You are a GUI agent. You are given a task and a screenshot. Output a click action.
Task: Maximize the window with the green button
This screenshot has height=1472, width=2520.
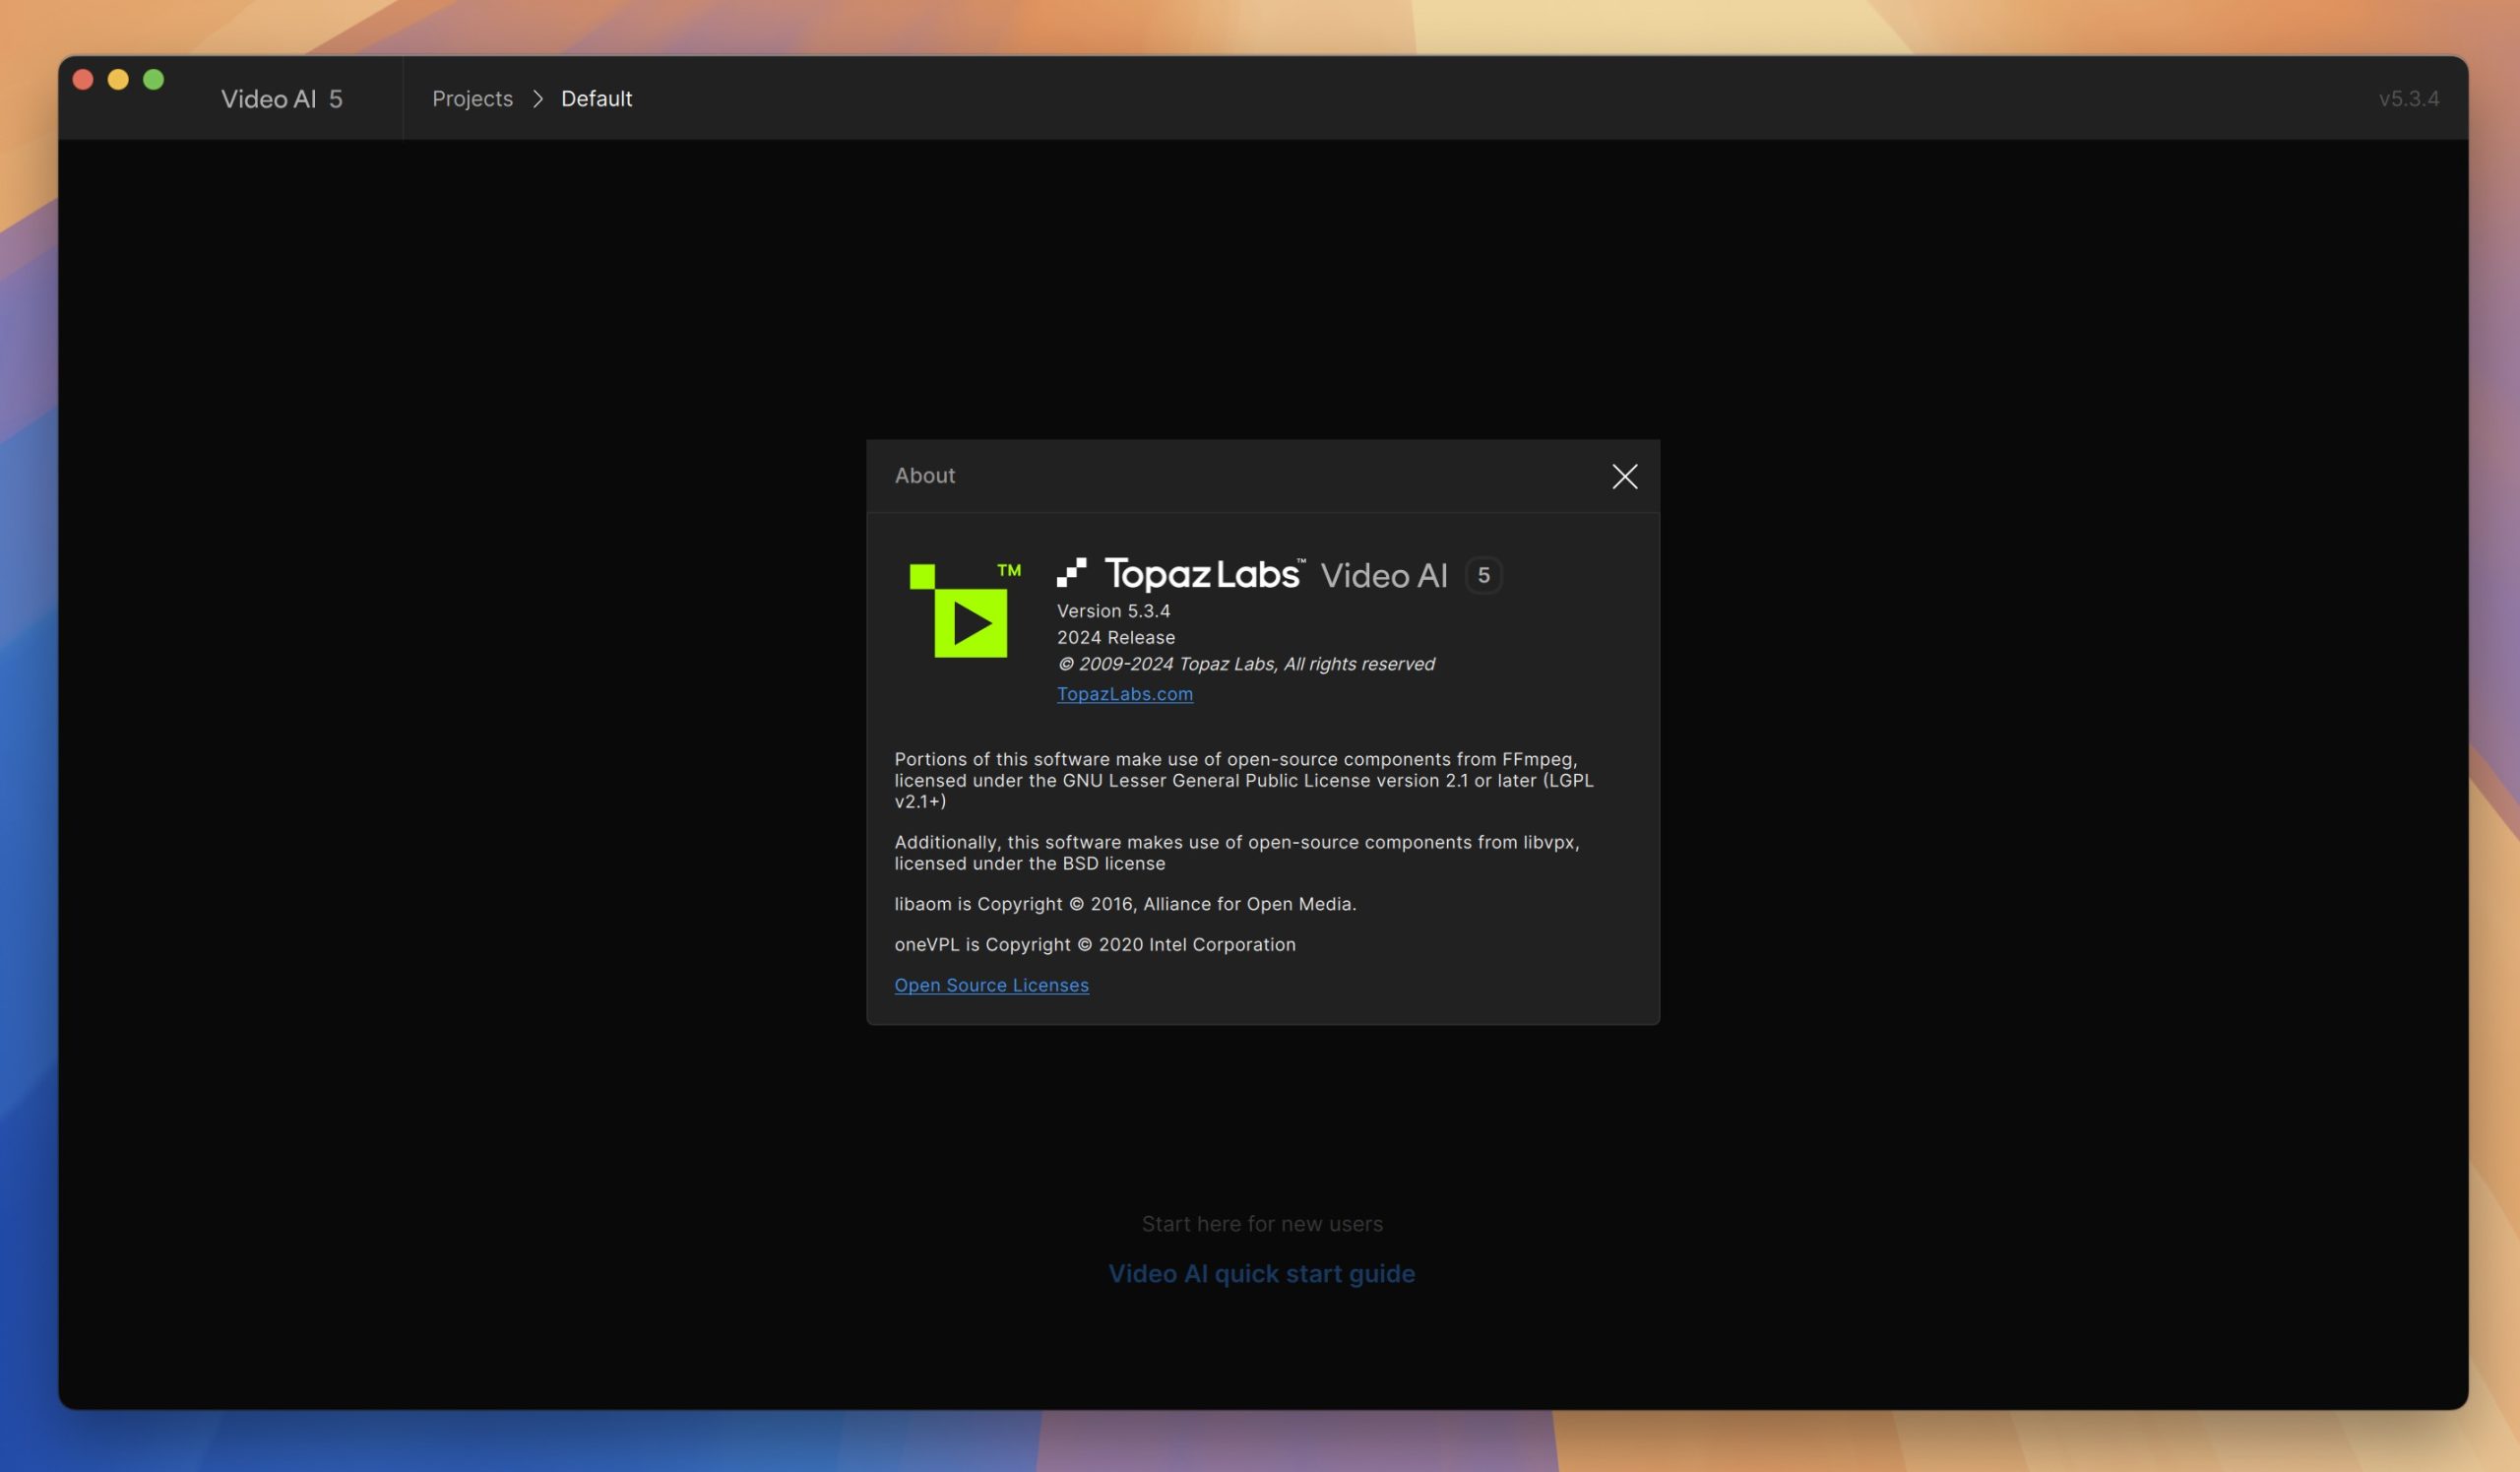(x=153, y=79)
